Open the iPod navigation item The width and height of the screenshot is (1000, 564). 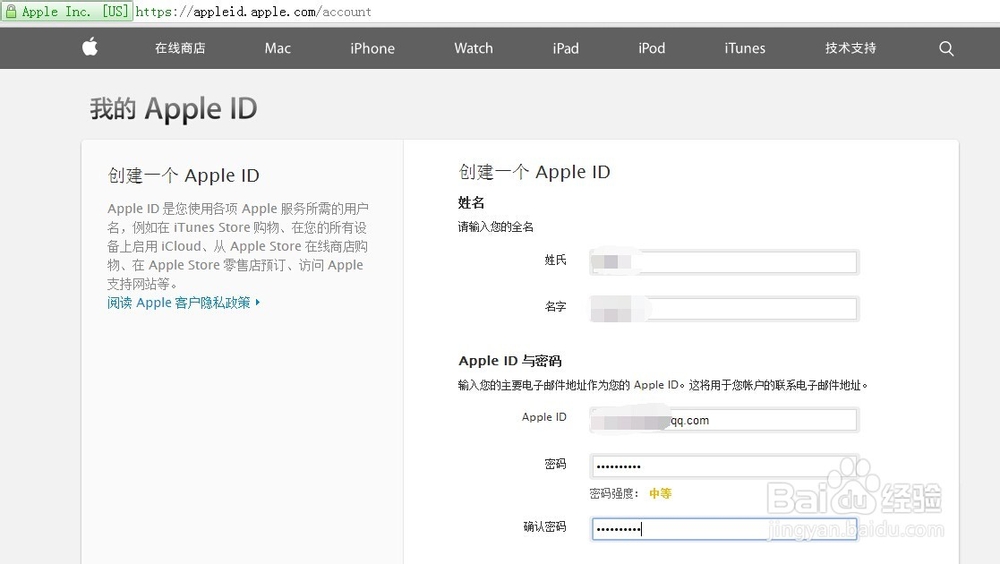[x=652, y=48]
